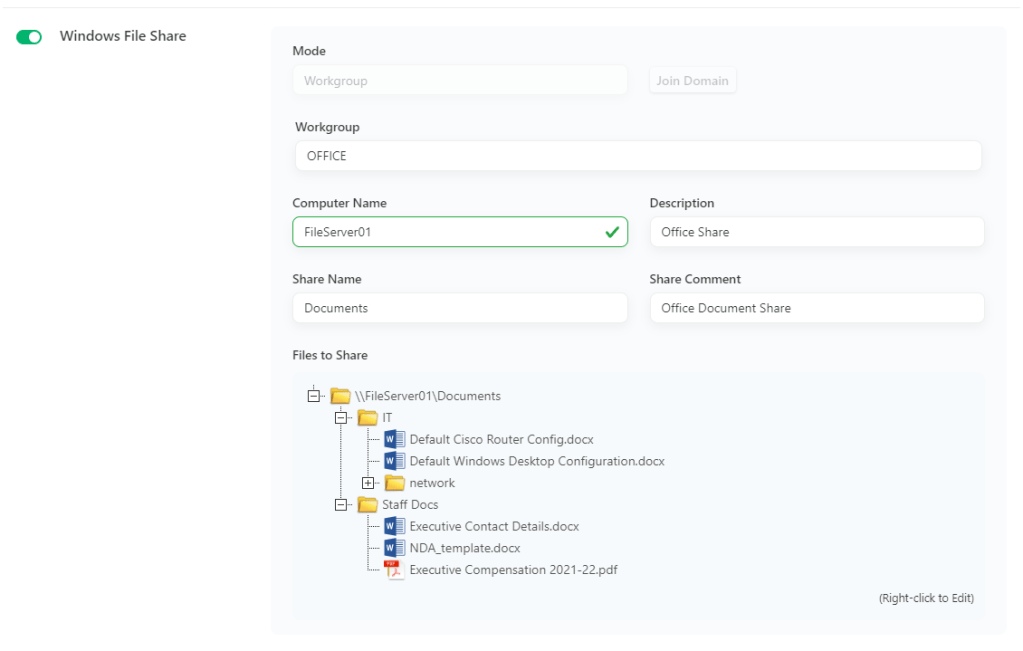
Task: Collapse the \\FileServer01\Documents root node
Action: pyautogui.click(x=315, y=396)
